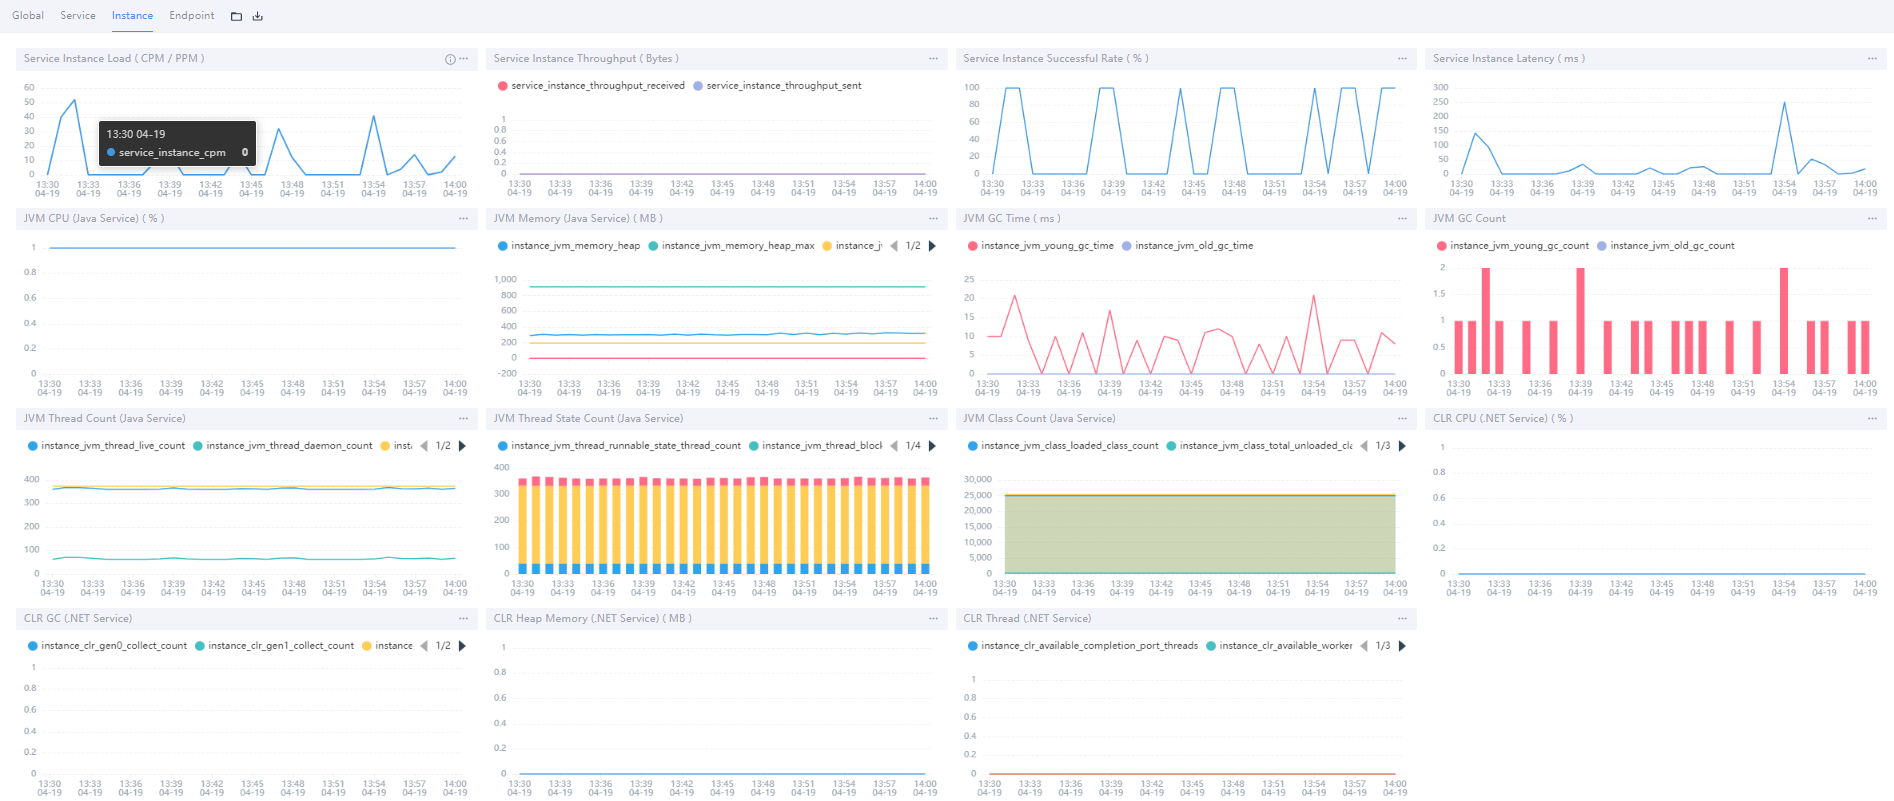Toggle instance_jvm_thread_daemon_count series

[282, 446]
